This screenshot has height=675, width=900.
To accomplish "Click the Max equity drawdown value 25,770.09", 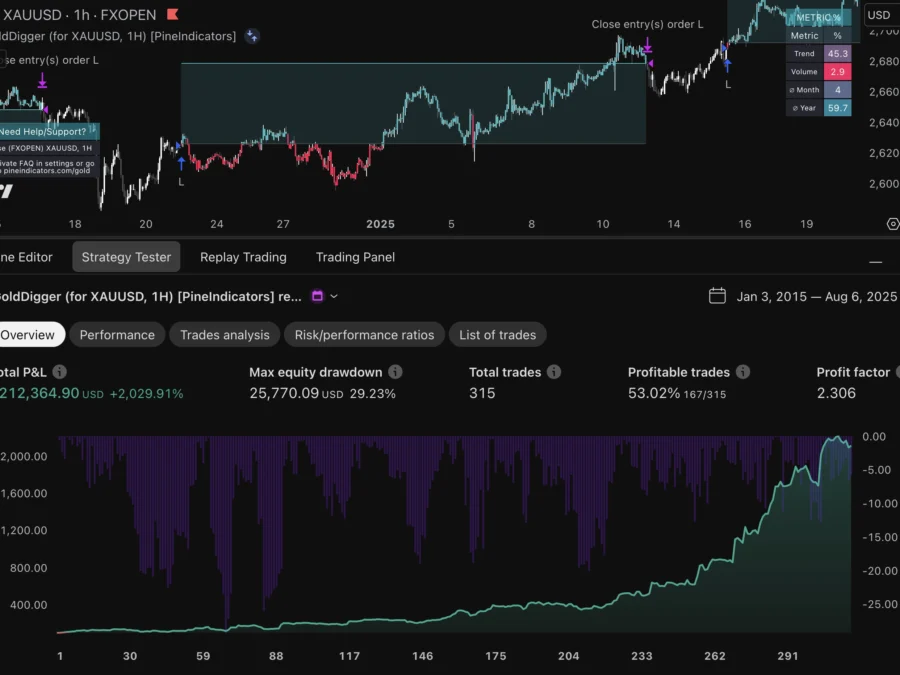I will [284, 393].
